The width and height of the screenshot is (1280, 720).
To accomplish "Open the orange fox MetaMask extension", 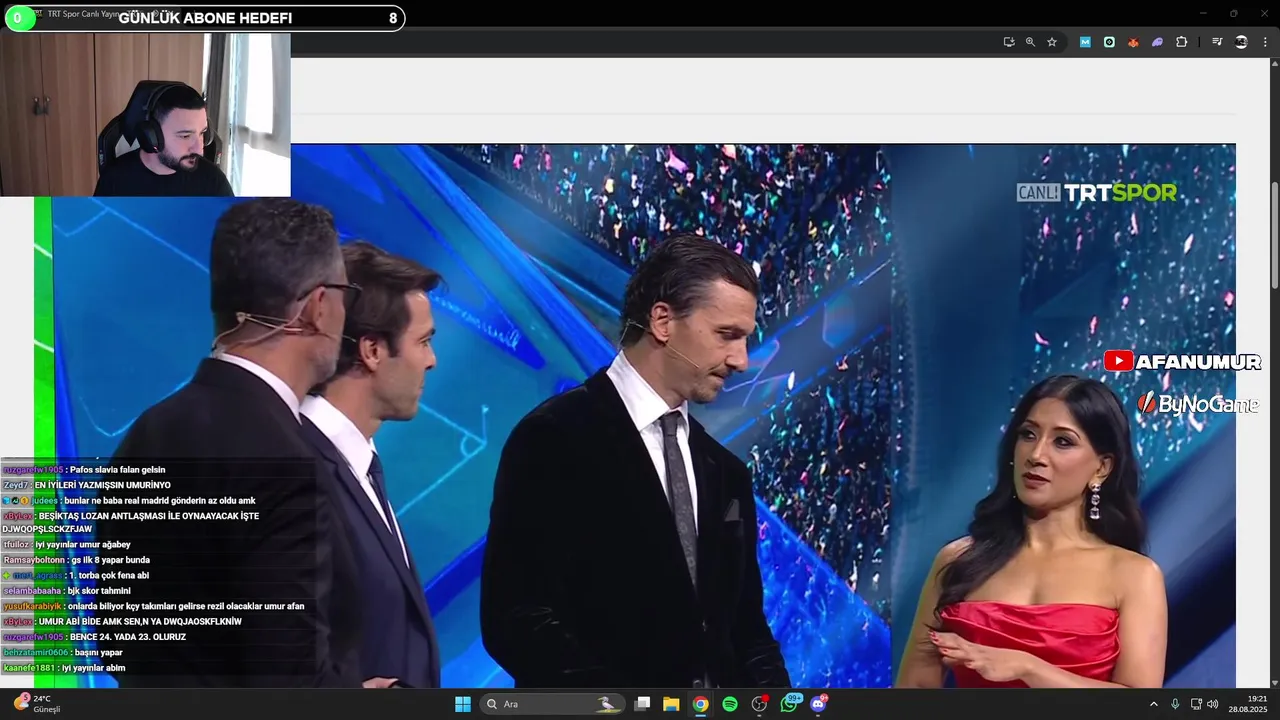I will tap(1133, 42).
